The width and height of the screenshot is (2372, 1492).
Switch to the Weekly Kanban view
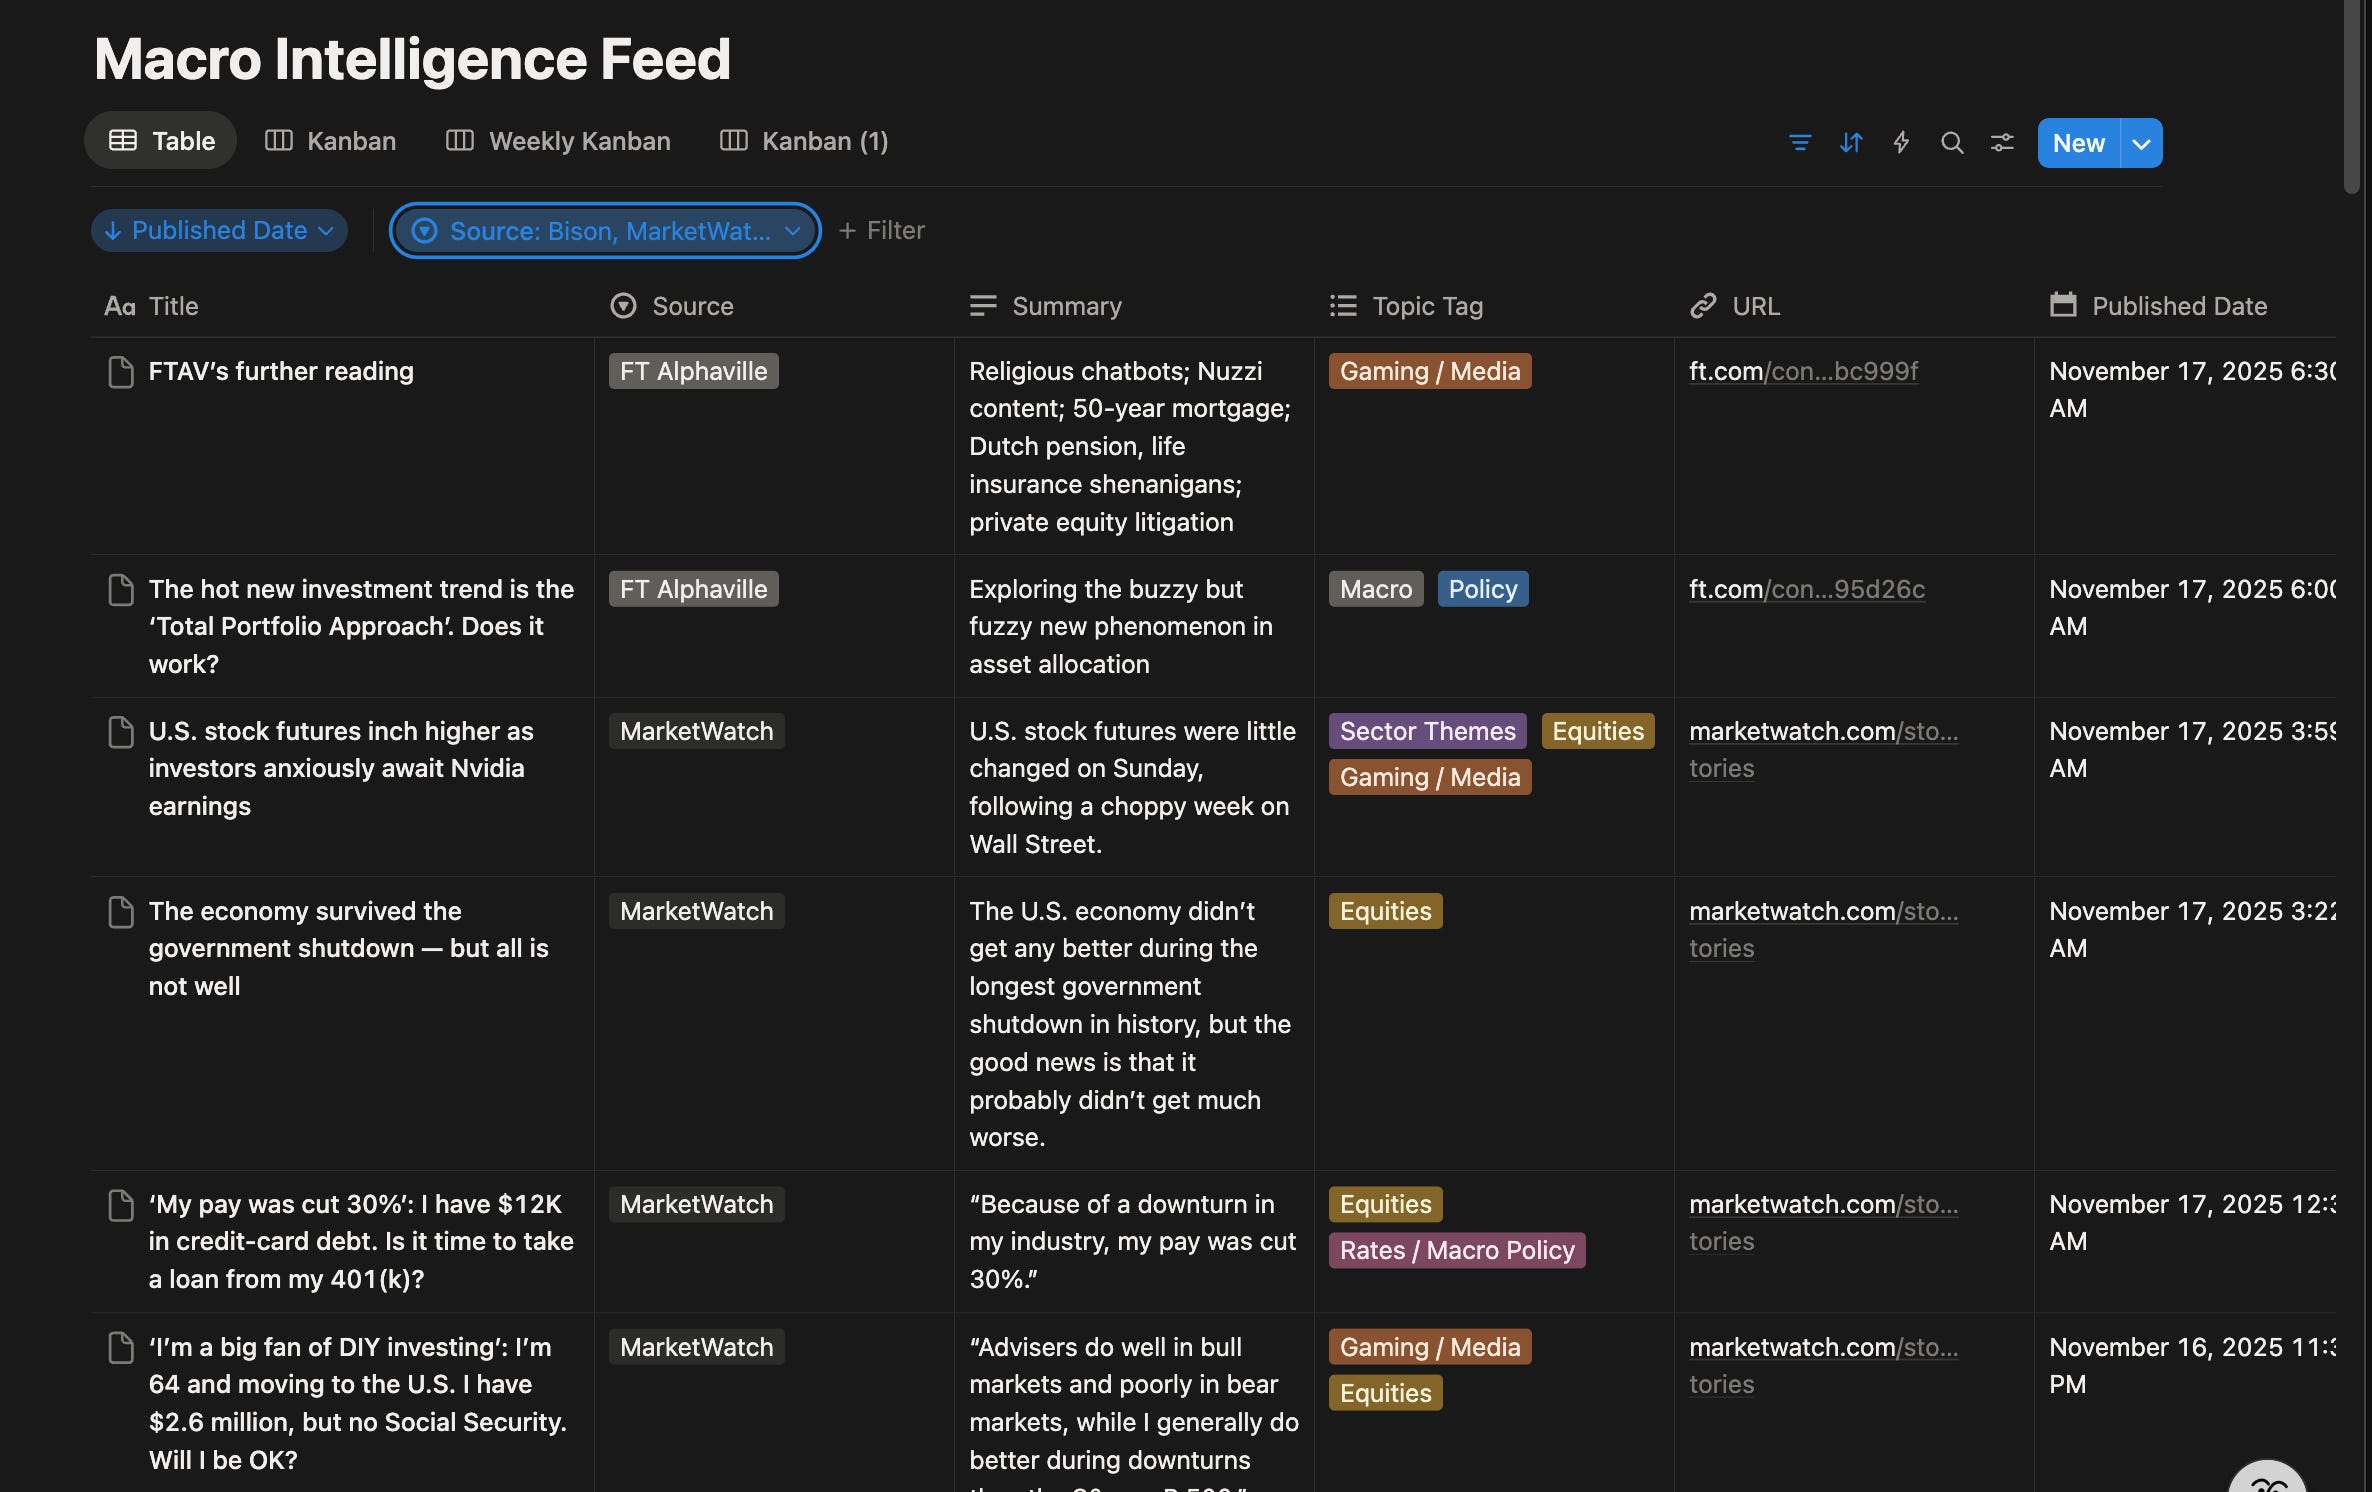pyautogui.click(x=557, y=141)
